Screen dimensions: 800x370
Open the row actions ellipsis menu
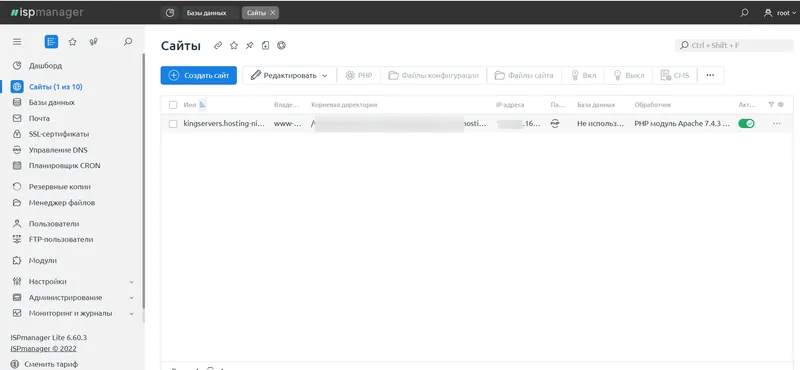tap(777, 124)
